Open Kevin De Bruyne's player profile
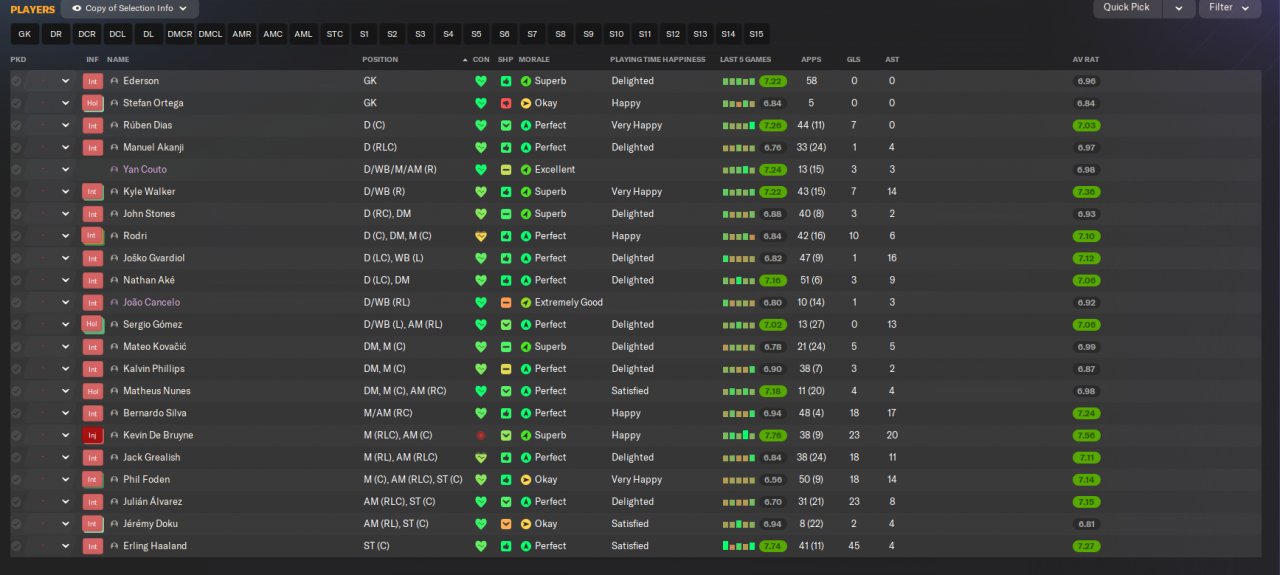 pos(158,435)
